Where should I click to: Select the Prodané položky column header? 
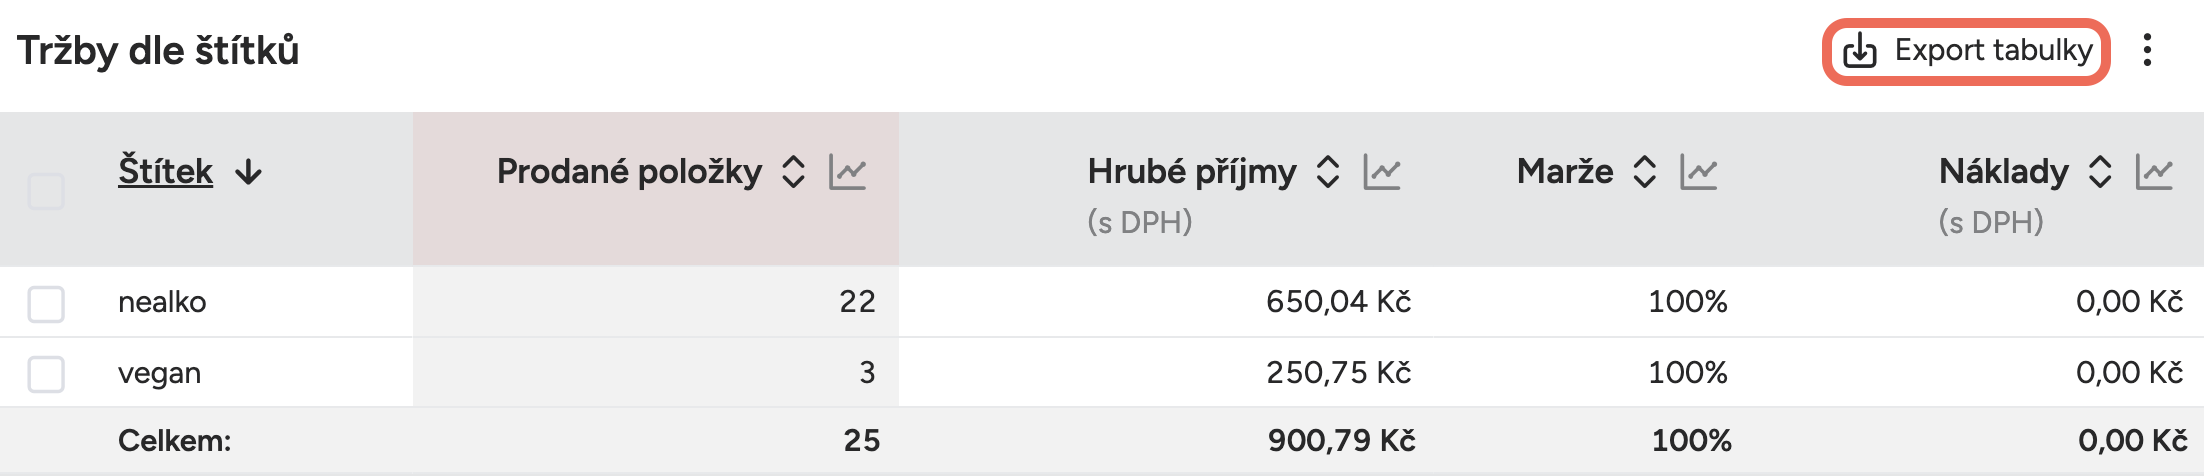click(x=629, y=172)
